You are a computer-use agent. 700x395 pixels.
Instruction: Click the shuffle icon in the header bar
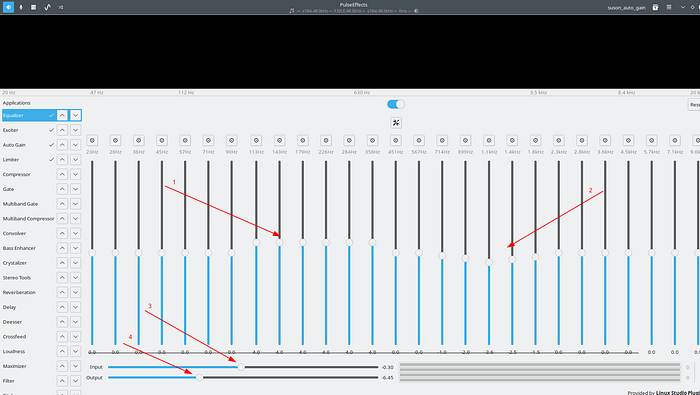coord(61,7)
